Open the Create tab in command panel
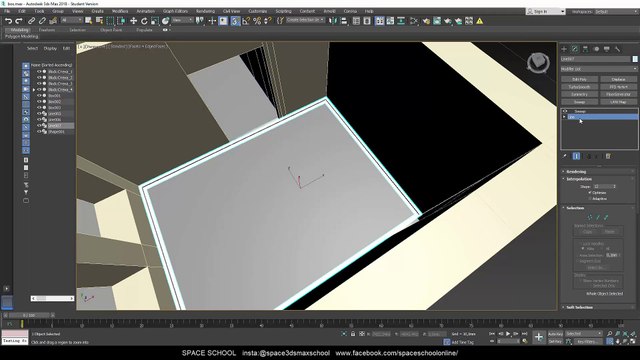Viewport: 640px width, 360px height. [564, 49]
